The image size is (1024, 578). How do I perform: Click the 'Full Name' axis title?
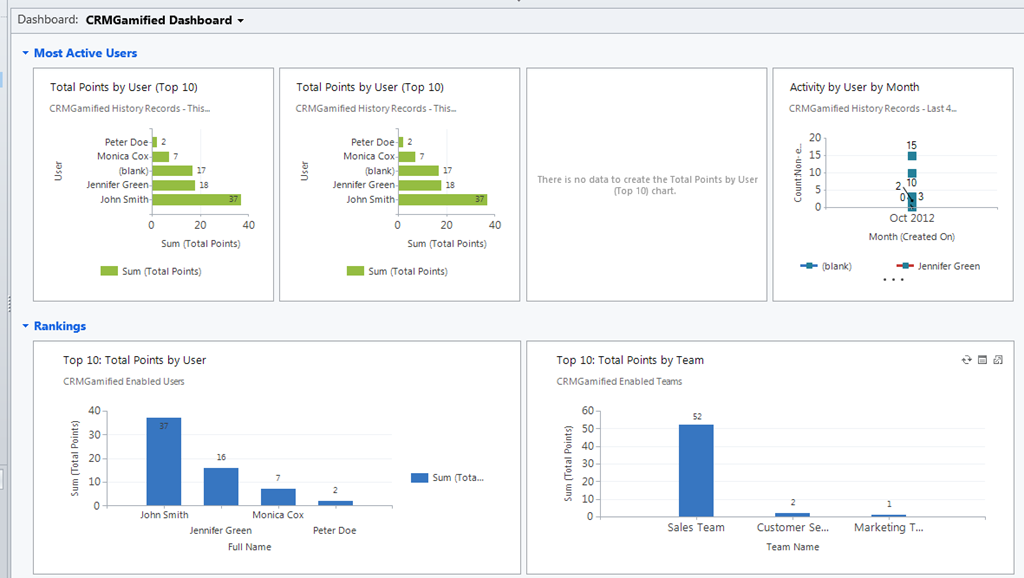tap(249, 547)
